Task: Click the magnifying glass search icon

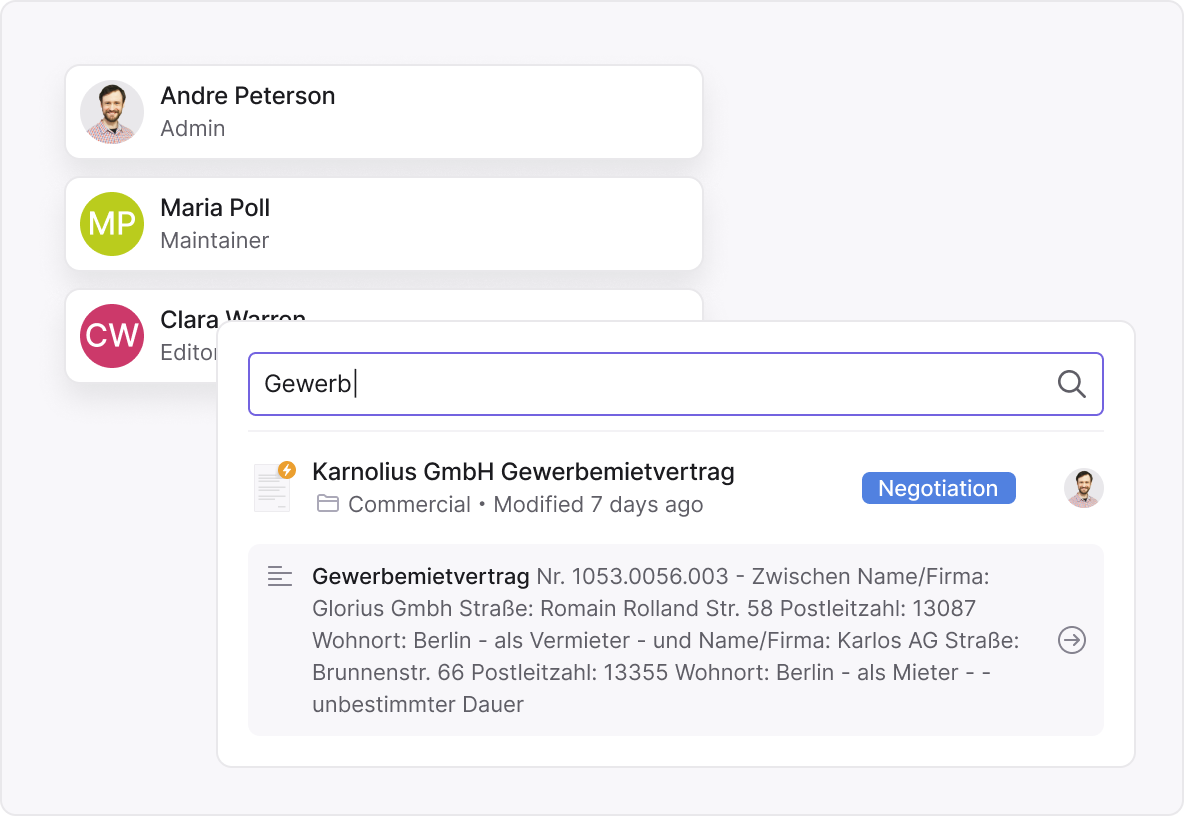Action: [1071, 384]
